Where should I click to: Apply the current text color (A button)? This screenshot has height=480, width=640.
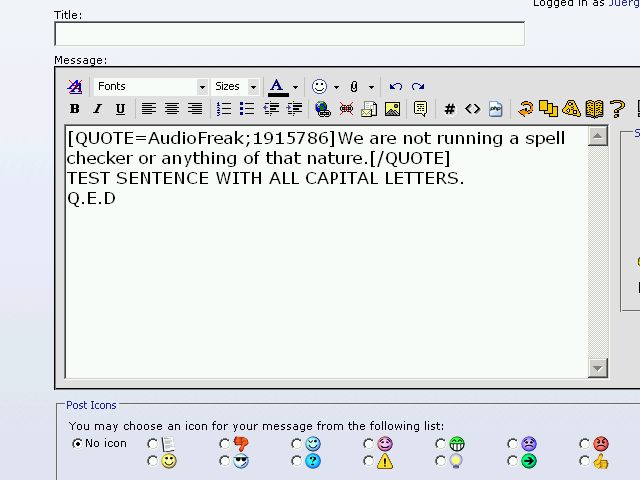[278, 87]
